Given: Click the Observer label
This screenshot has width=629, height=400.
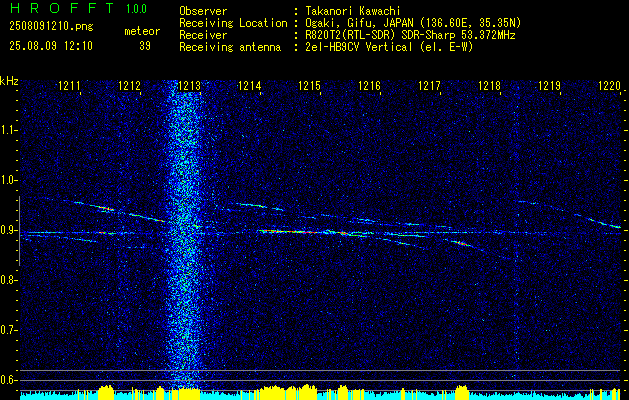Looking at the screenshot, I should coord(203,11).
